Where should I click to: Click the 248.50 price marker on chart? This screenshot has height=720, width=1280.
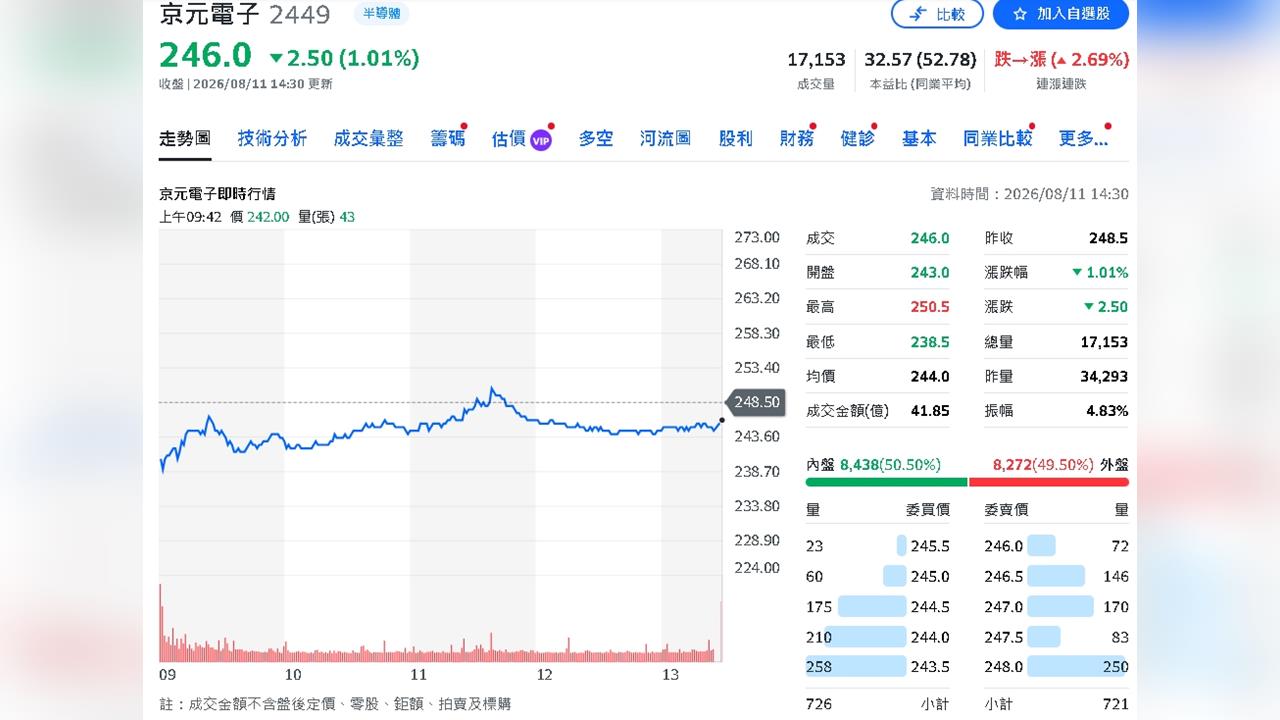click(754, 402)
